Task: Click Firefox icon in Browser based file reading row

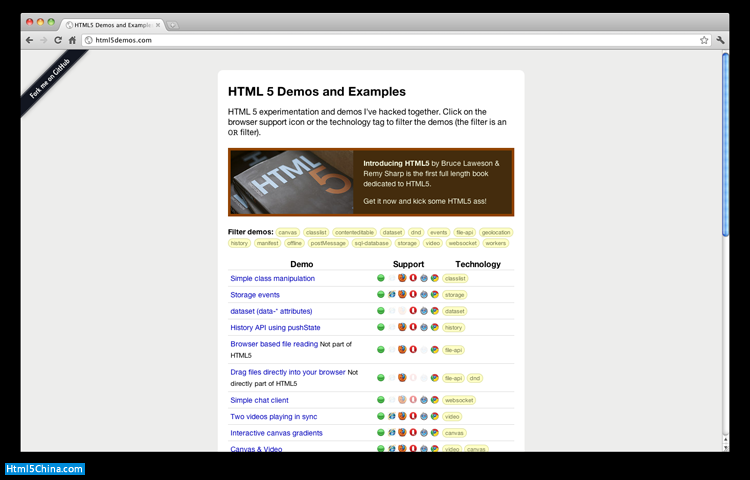Action: [402, 349]
